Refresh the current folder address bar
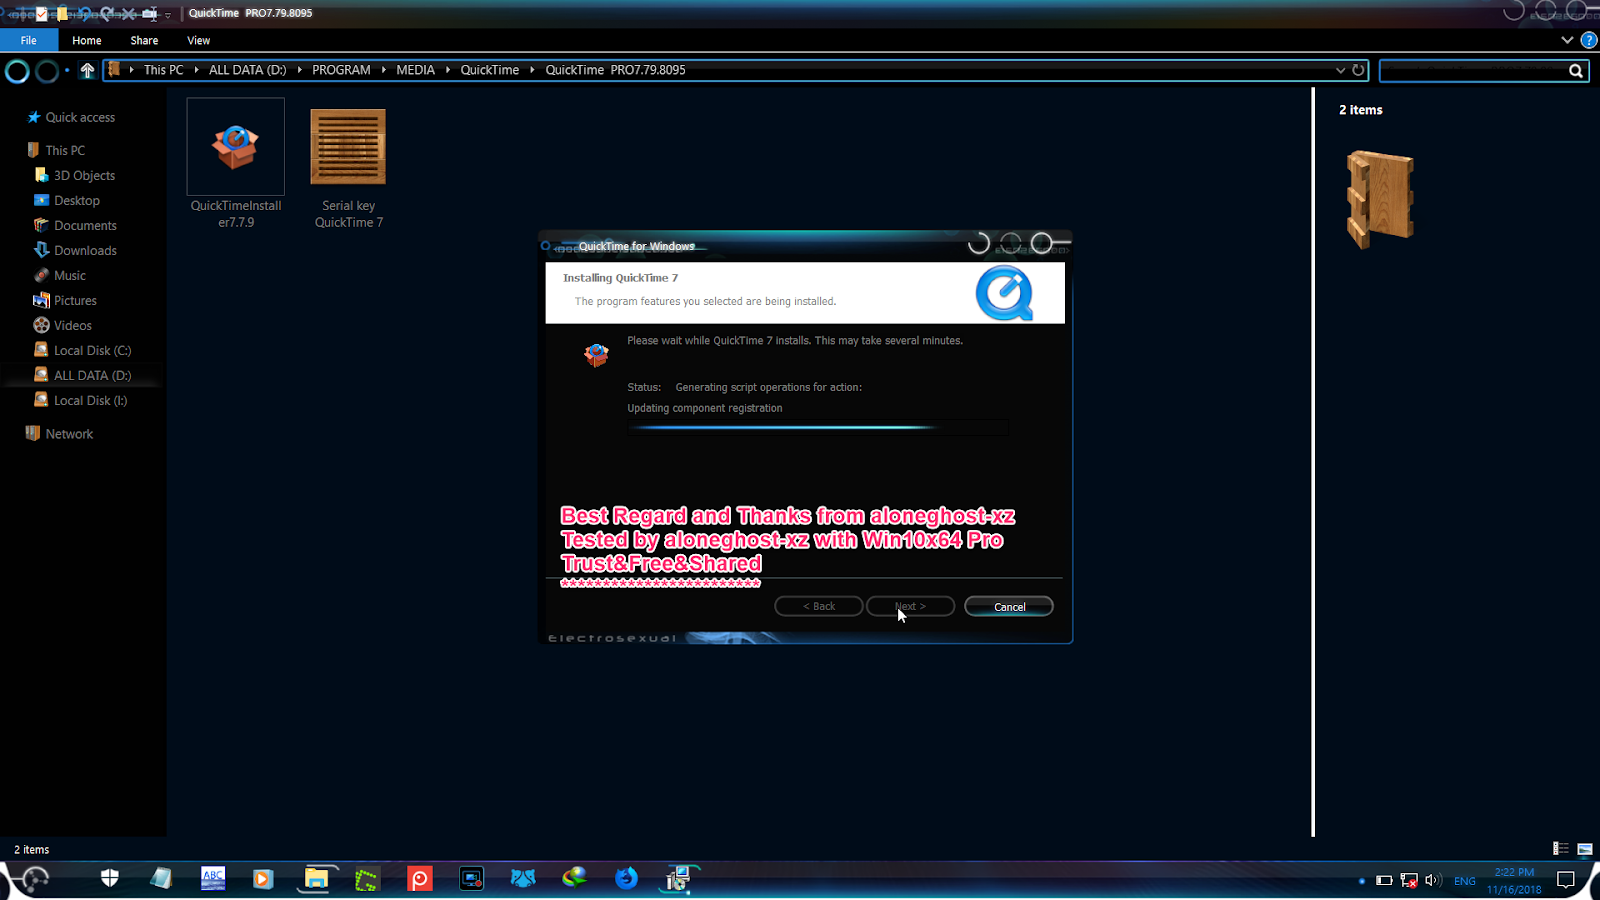 coord(1358,70)
